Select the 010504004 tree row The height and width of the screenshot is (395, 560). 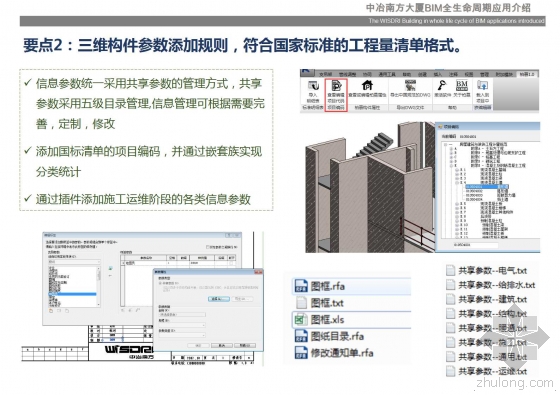[487, 199]
